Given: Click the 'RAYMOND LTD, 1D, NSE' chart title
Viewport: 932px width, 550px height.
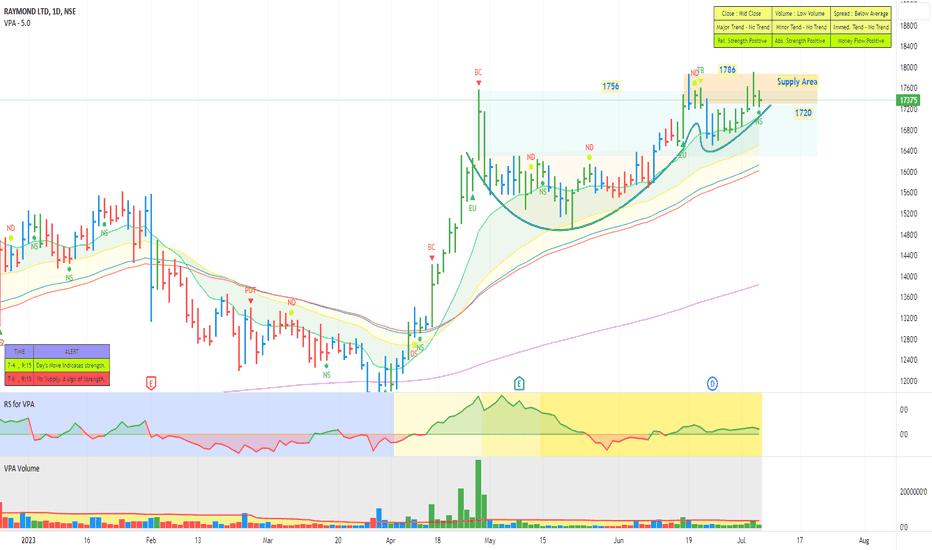Looking at the screenshot, I should click(40, 11).
